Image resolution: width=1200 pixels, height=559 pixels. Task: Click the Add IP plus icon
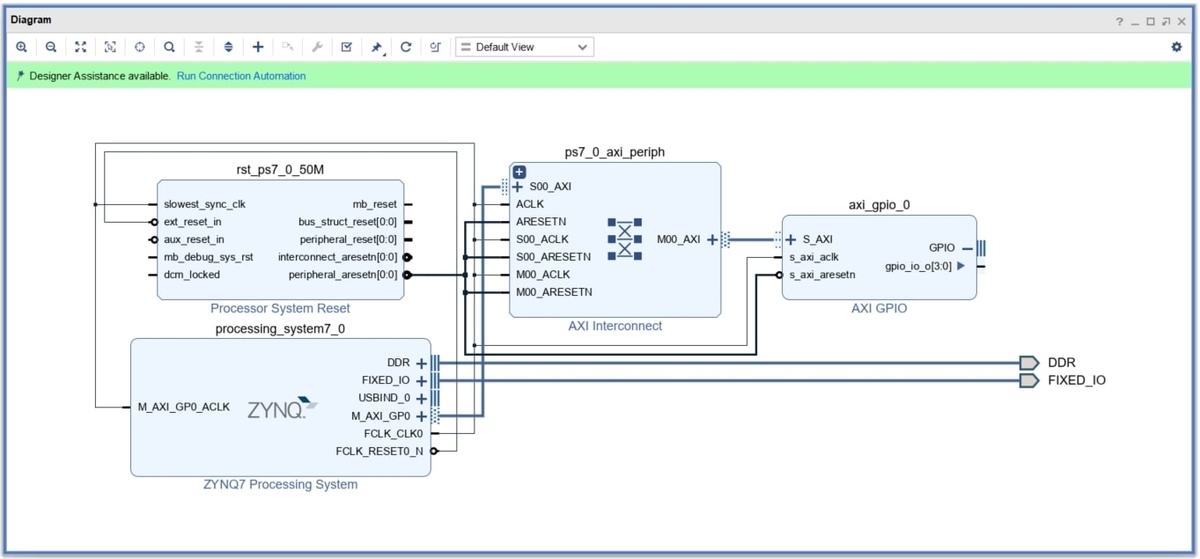pos(258,47)
